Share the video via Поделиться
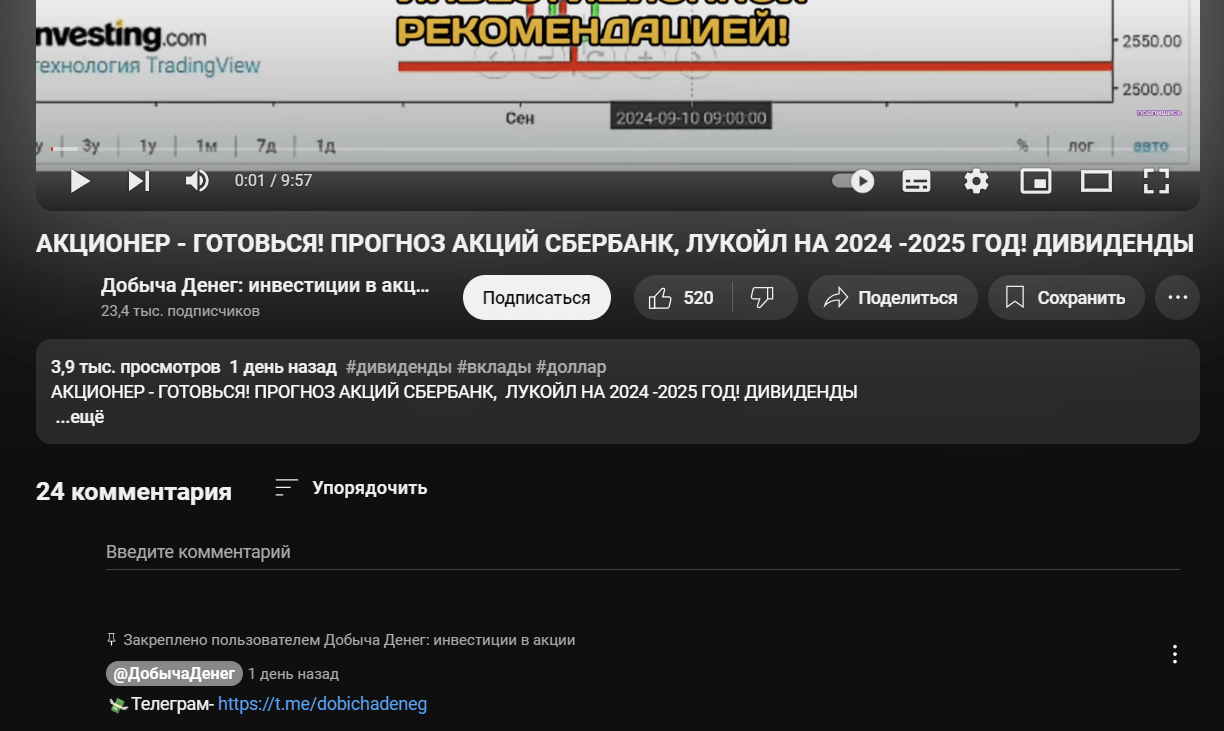This screenshot has height=731, width=1224. 892,298
